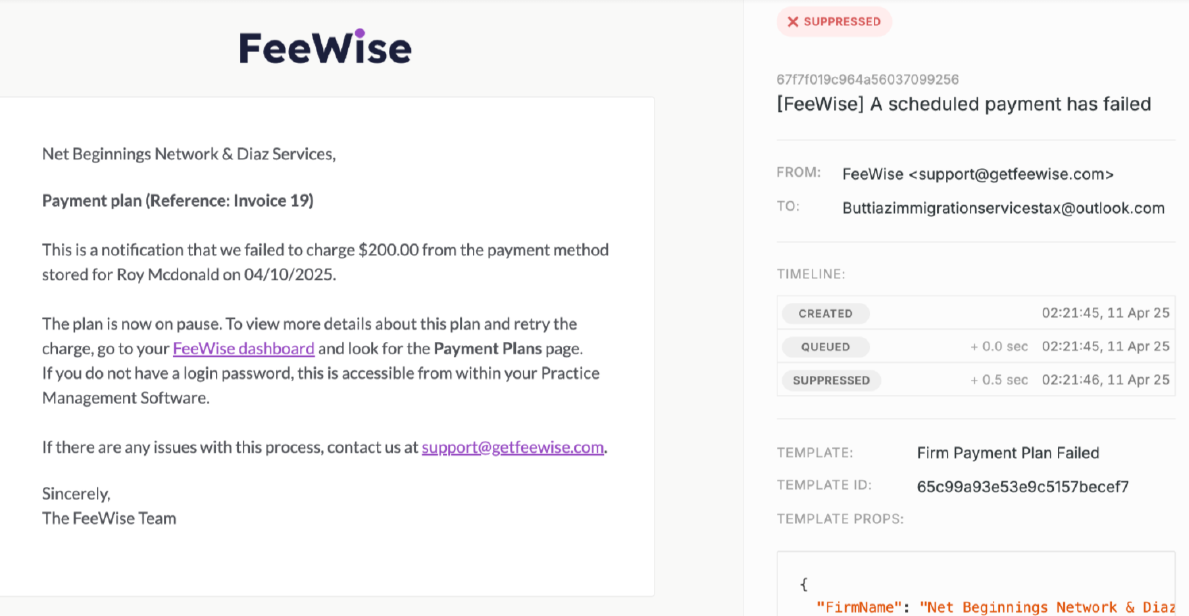The height and width of the screenshot is (616, 1189).
Task: Open the FeeWise dashboard link
Action: 243,349
